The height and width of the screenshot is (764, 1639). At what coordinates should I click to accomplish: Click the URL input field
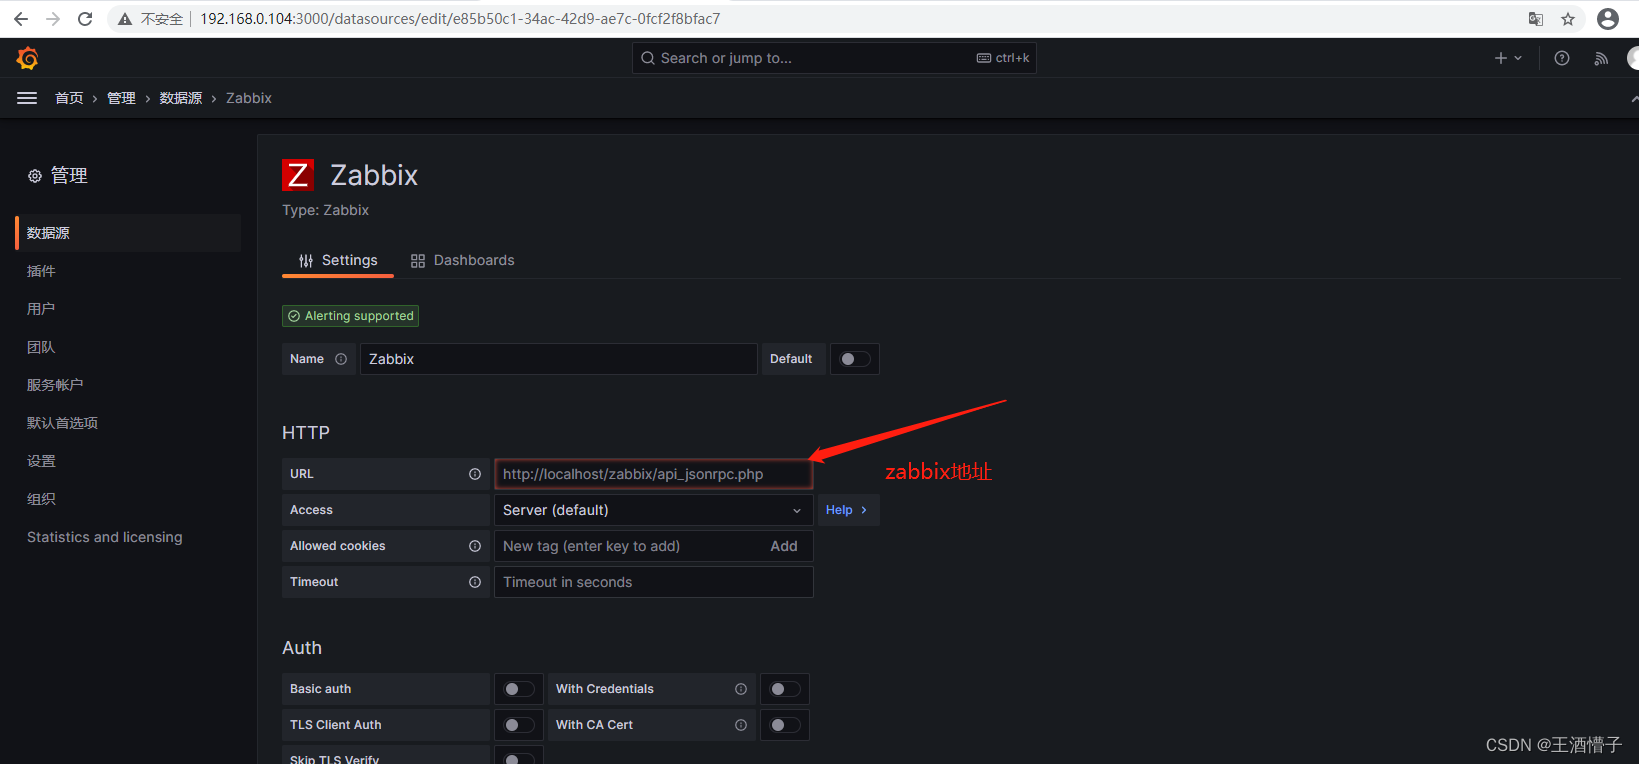tap(654, 474)
